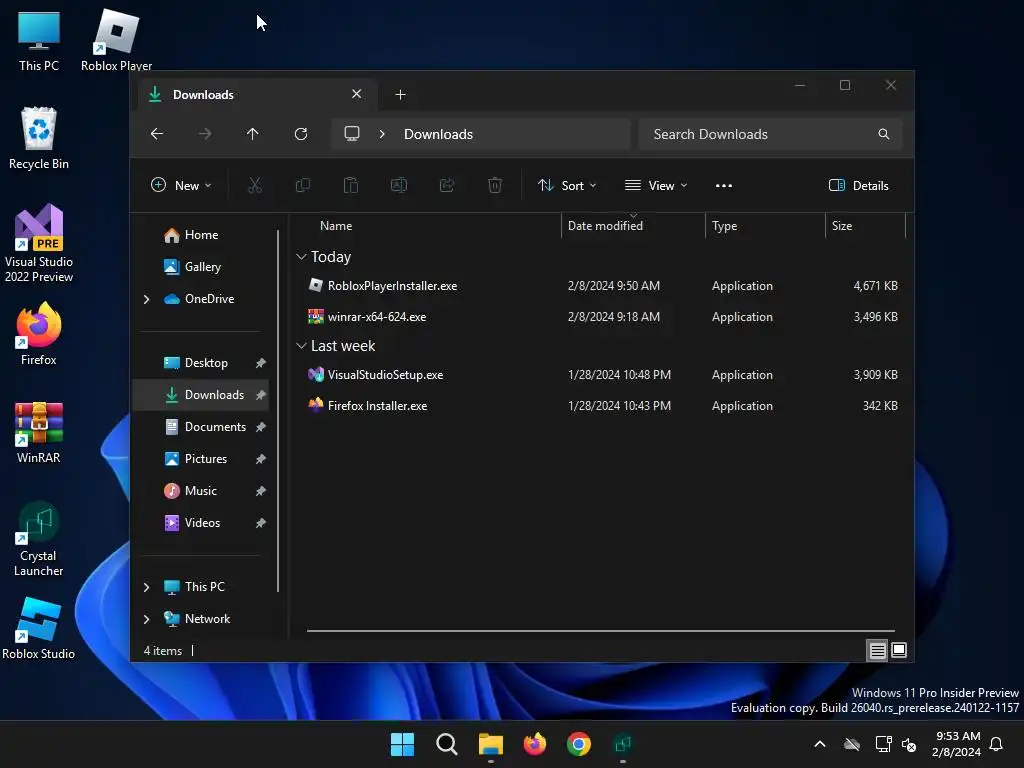Select the Firefox desktop shortcut

coord(39,334)
